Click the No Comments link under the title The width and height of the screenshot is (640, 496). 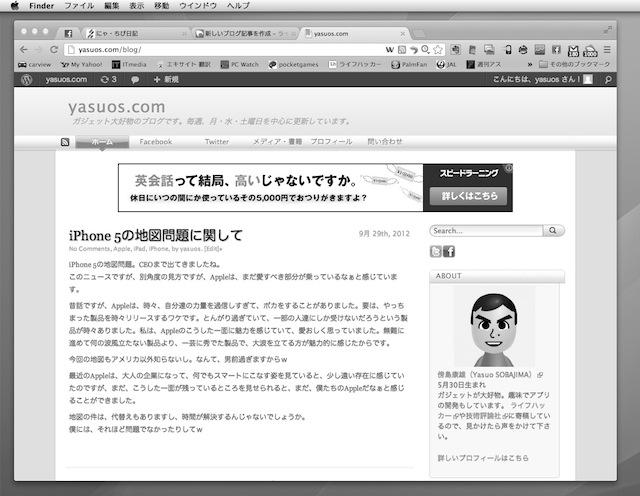click(x=89, y=249)
